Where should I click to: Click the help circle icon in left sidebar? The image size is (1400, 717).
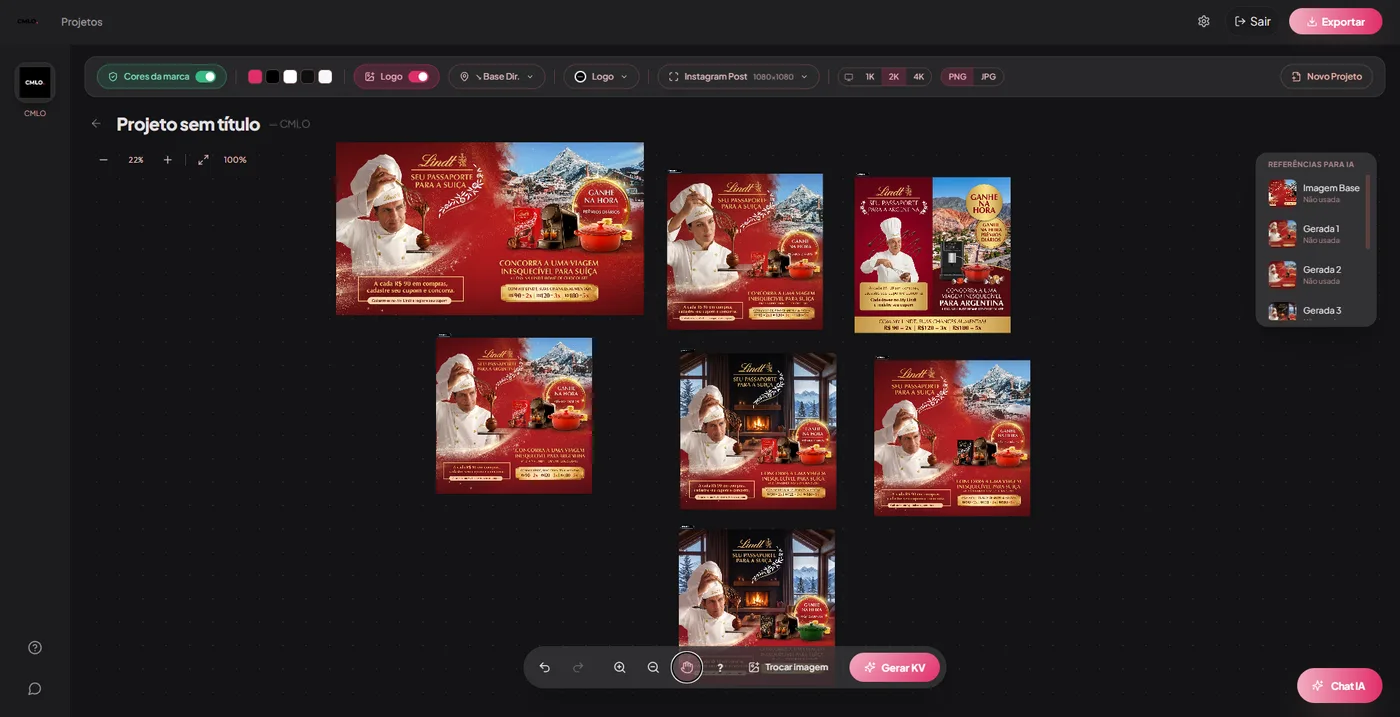[x=35, y=647]
